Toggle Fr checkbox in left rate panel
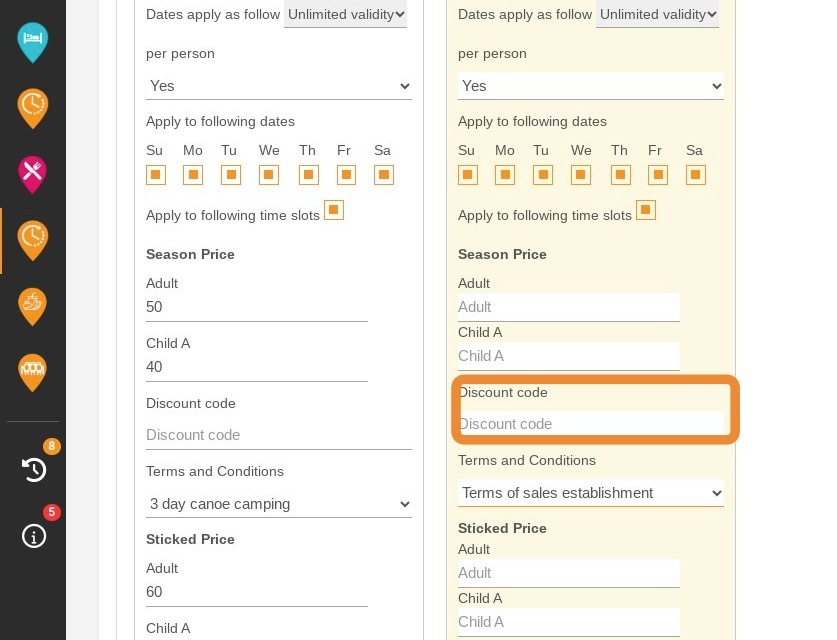 click(346, 175)
